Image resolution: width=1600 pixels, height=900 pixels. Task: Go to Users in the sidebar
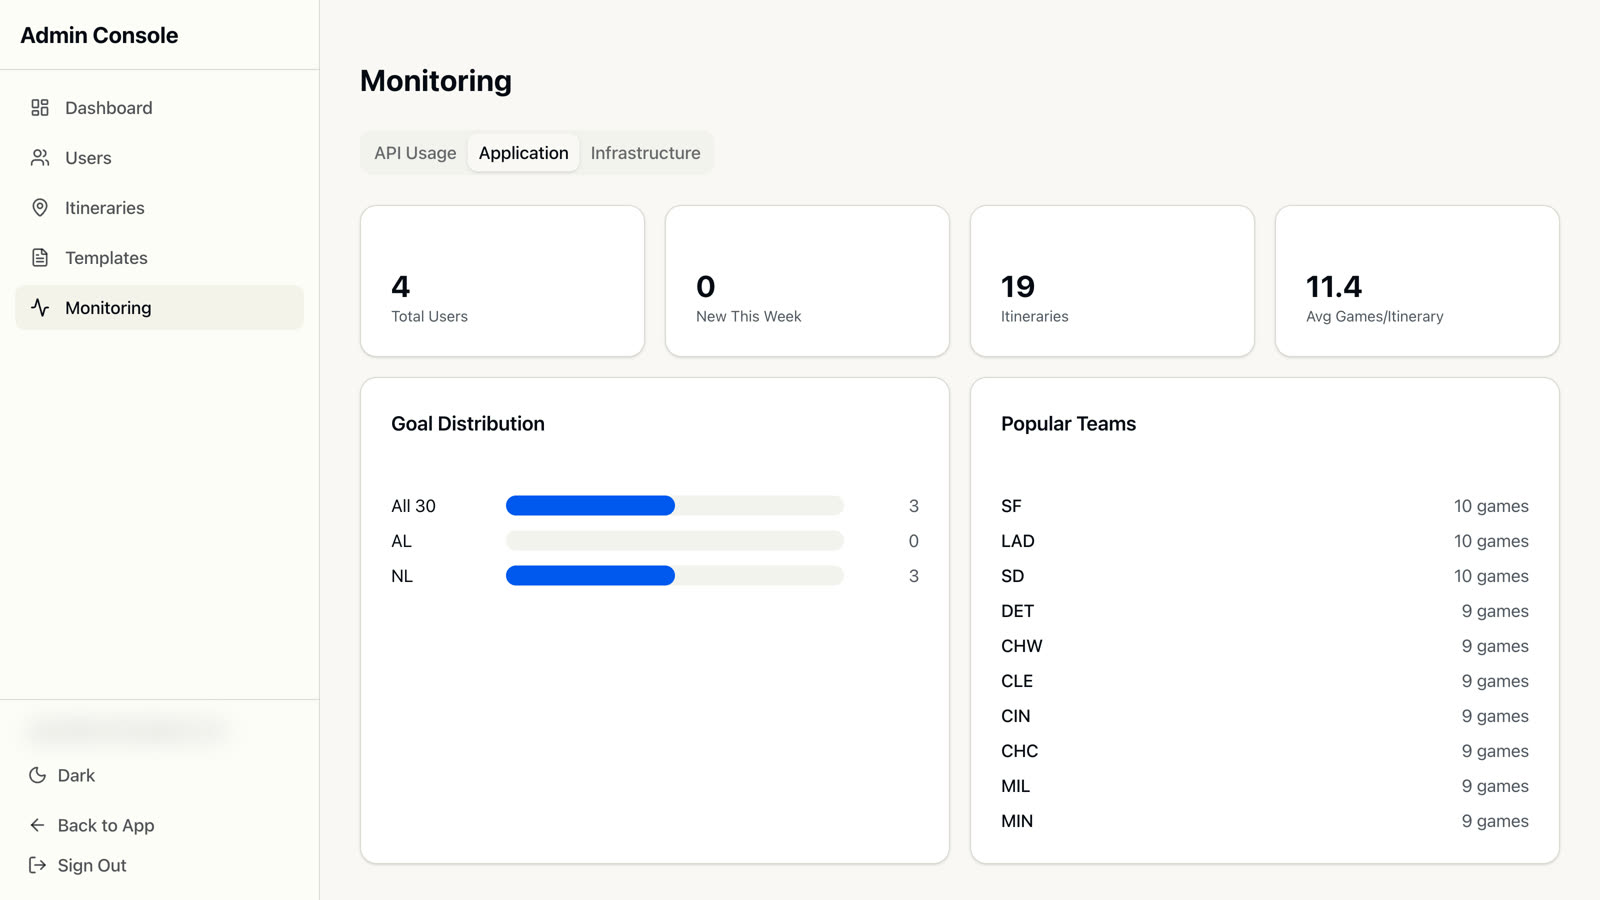(159, 158)
